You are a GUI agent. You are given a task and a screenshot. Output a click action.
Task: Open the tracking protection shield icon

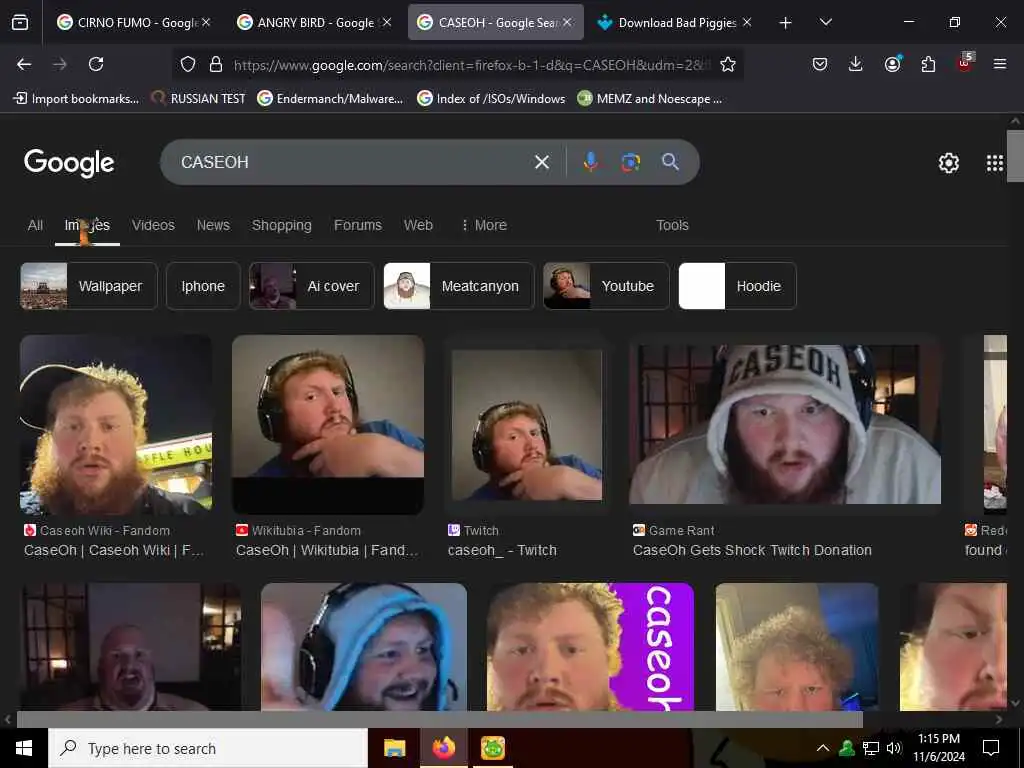pos(188,64)
